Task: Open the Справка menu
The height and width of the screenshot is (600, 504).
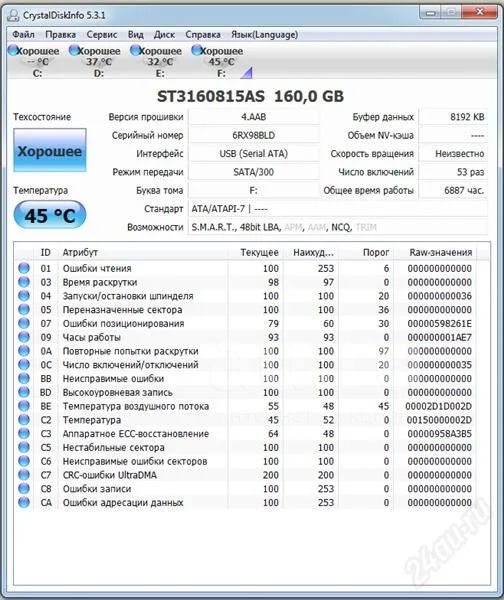Action: 203,34
